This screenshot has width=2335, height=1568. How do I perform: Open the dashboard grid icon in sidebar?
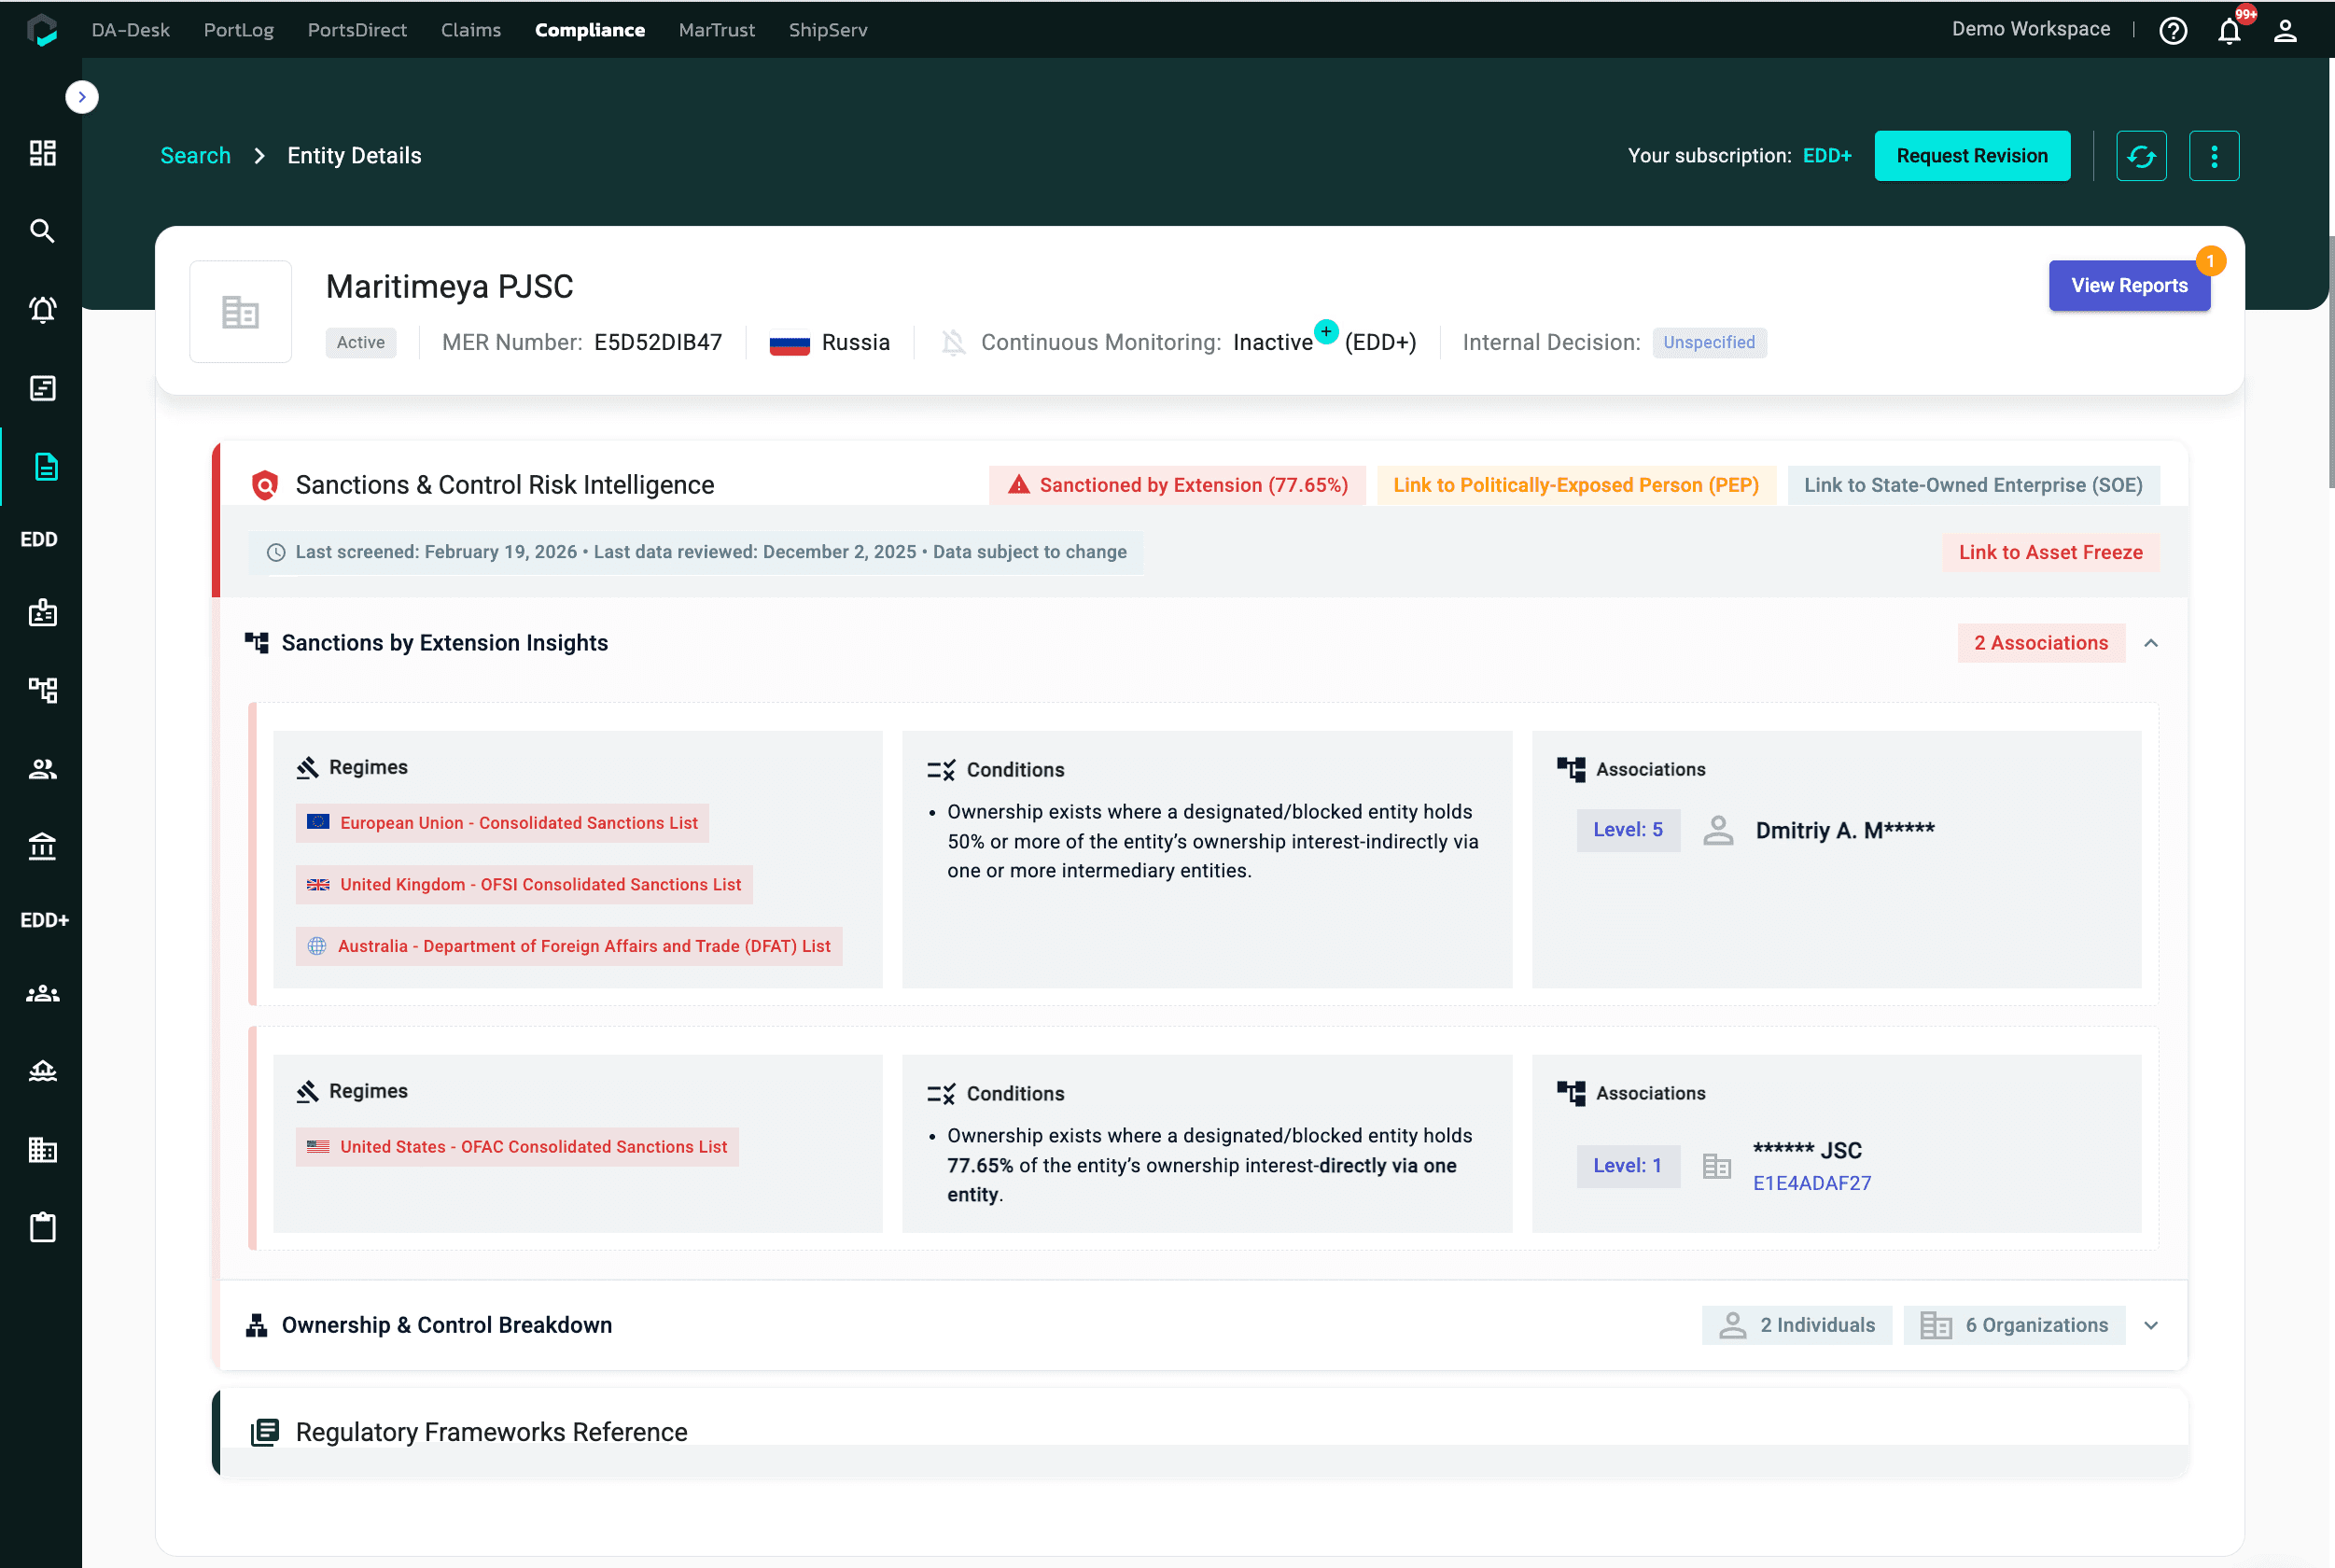point(42,153)
